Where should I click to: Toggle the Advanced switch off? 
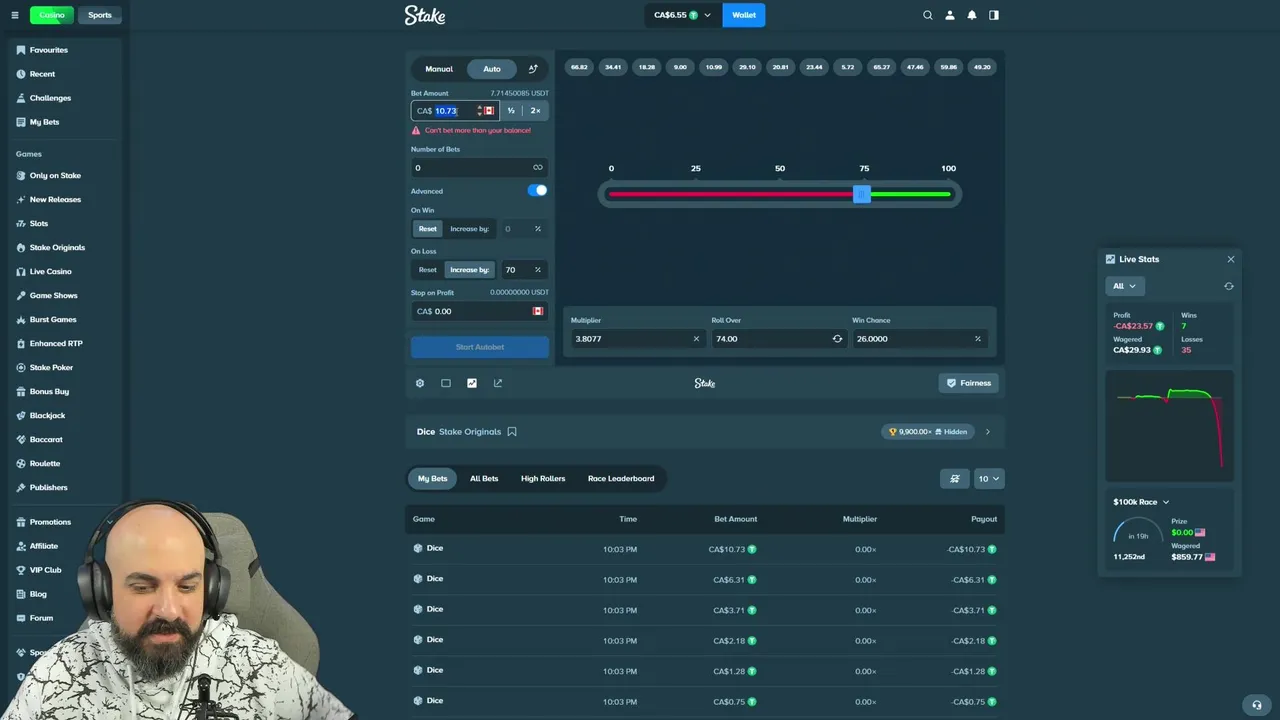pyautogui.click(x=538, y=190)
